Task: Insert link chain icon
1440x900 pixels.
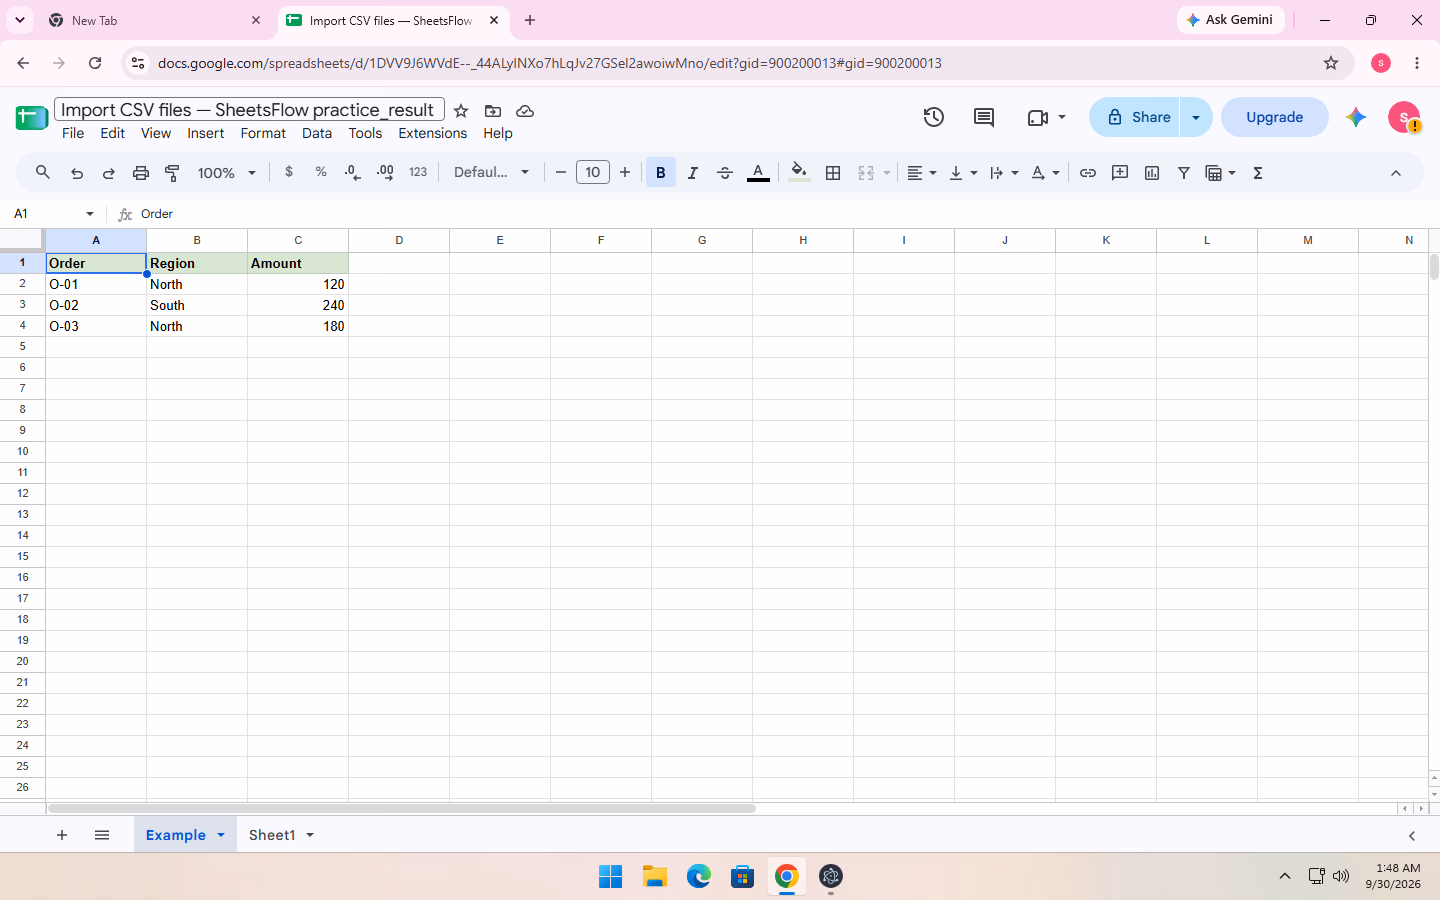Action: [x=1088, y=173]
